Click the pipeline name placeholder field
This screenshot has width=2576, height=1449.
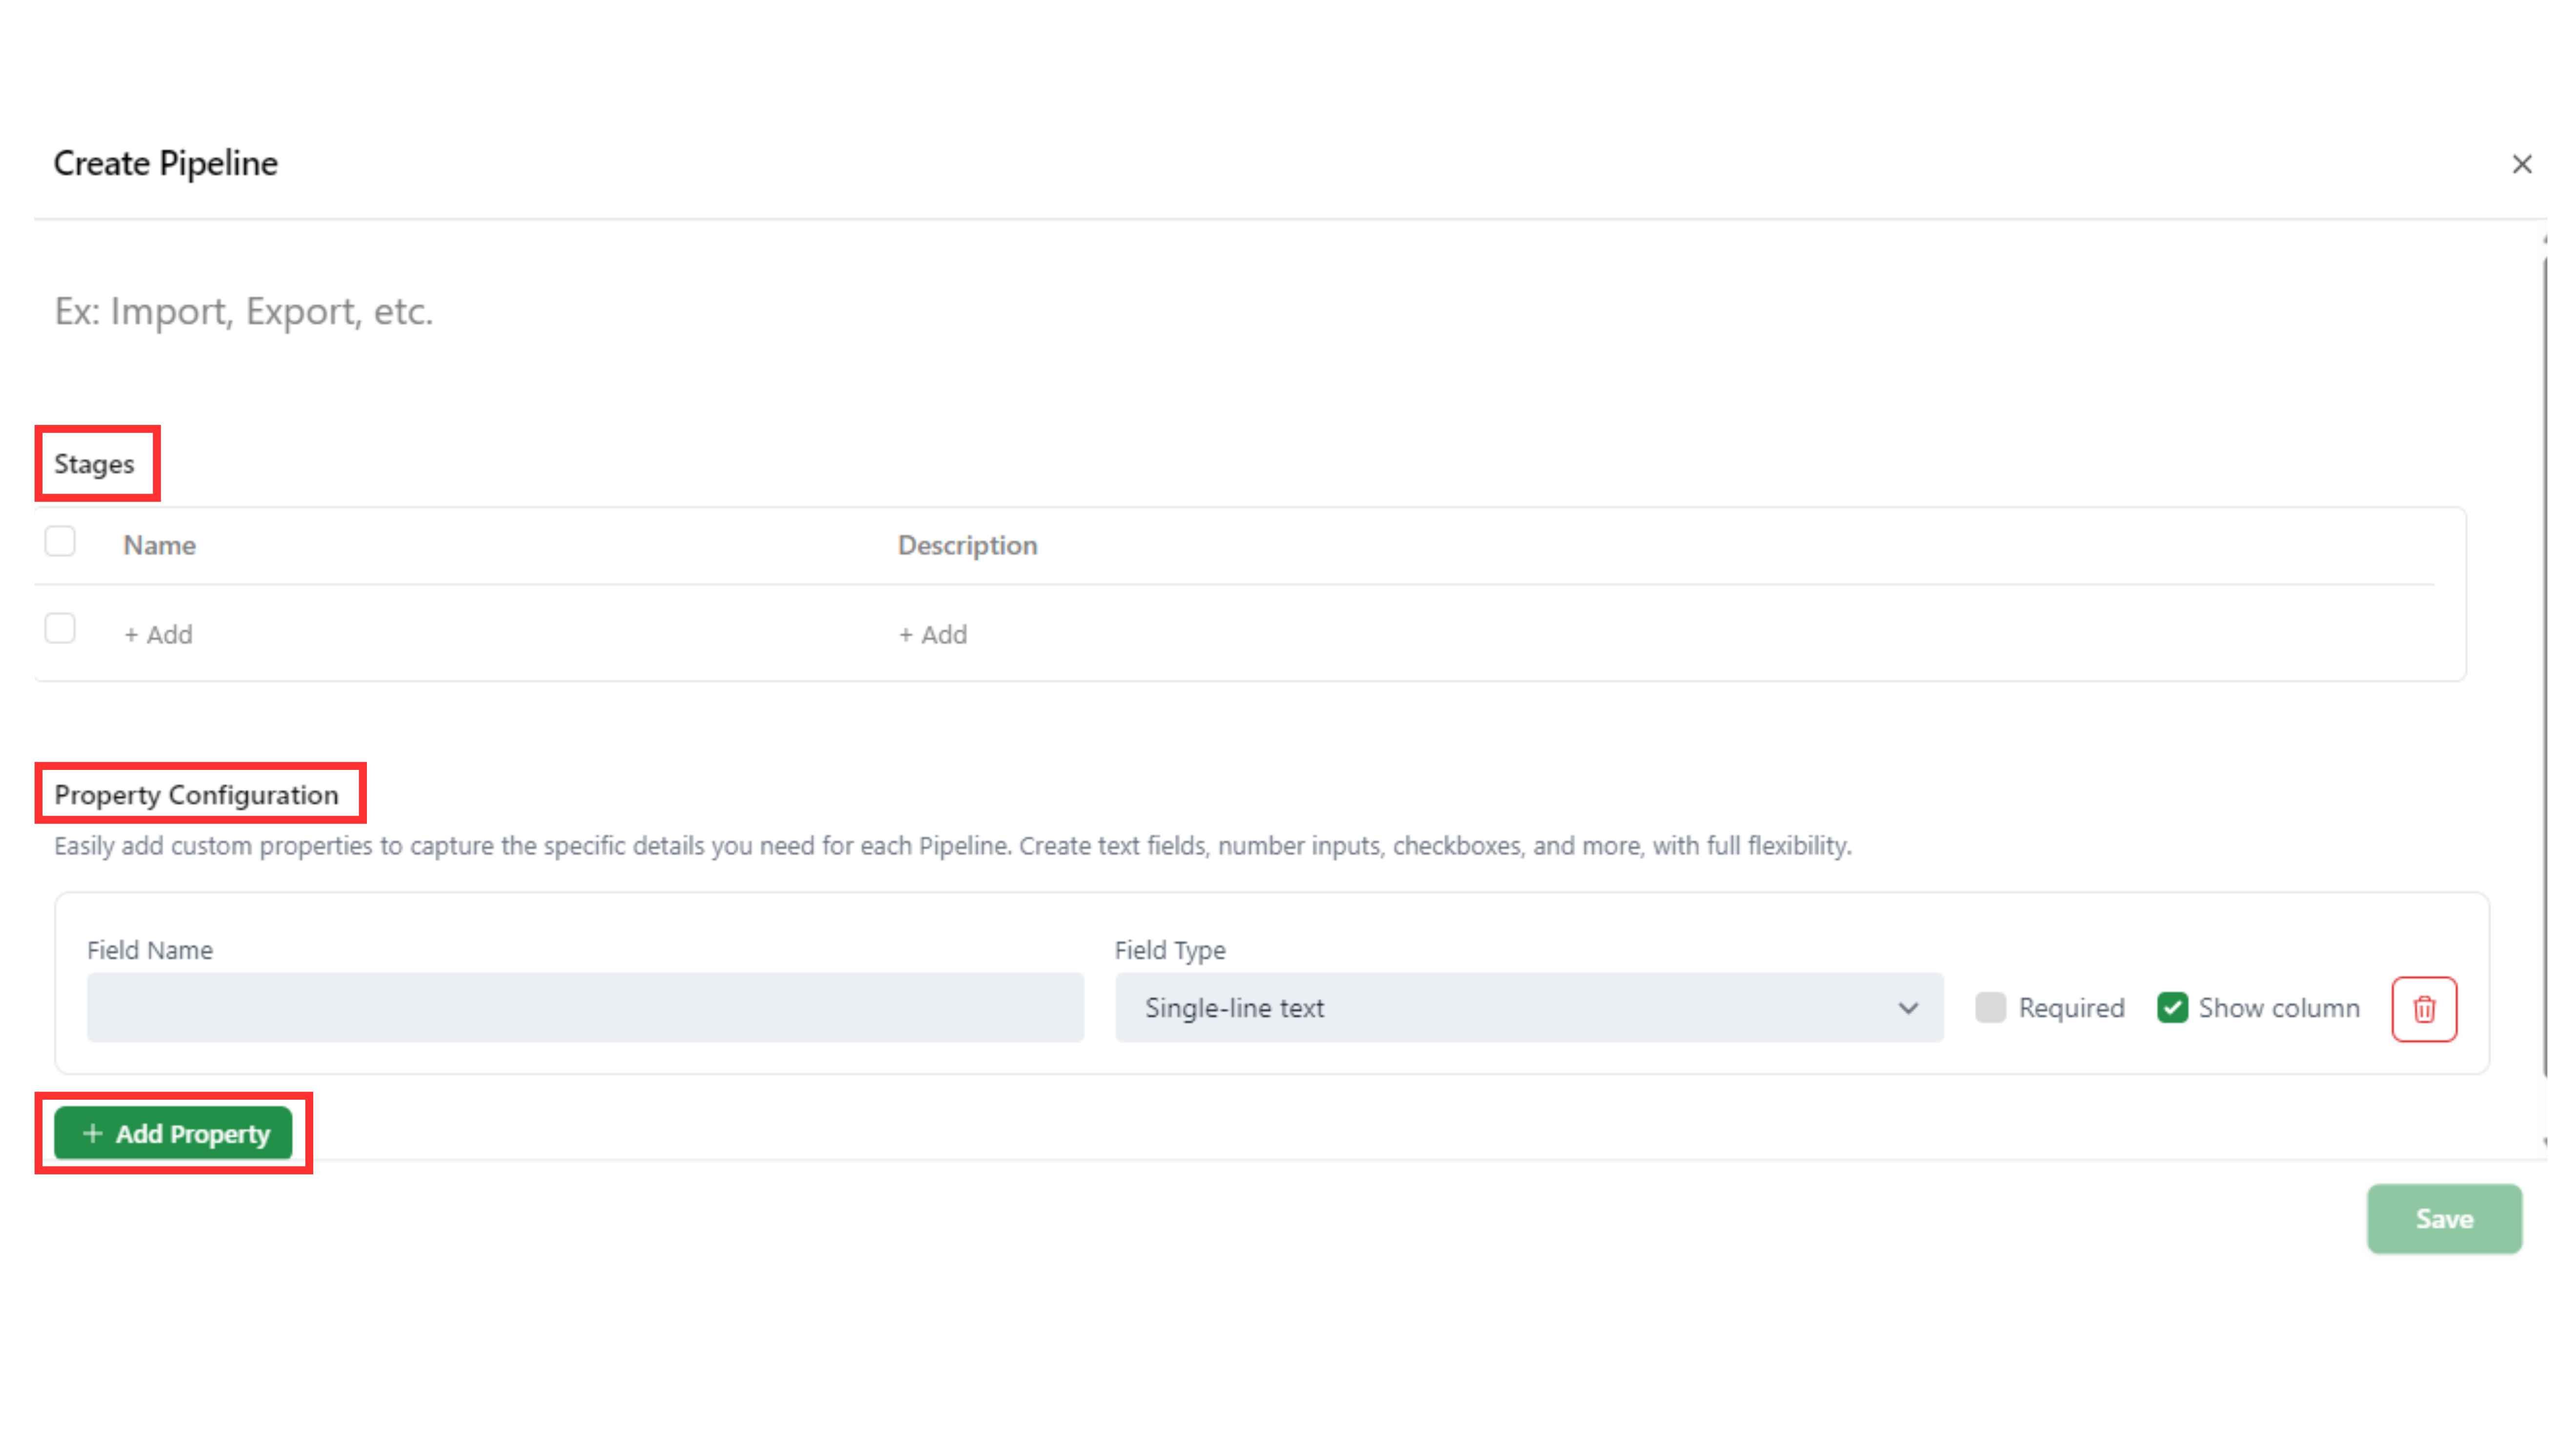(x=244, y=311)
